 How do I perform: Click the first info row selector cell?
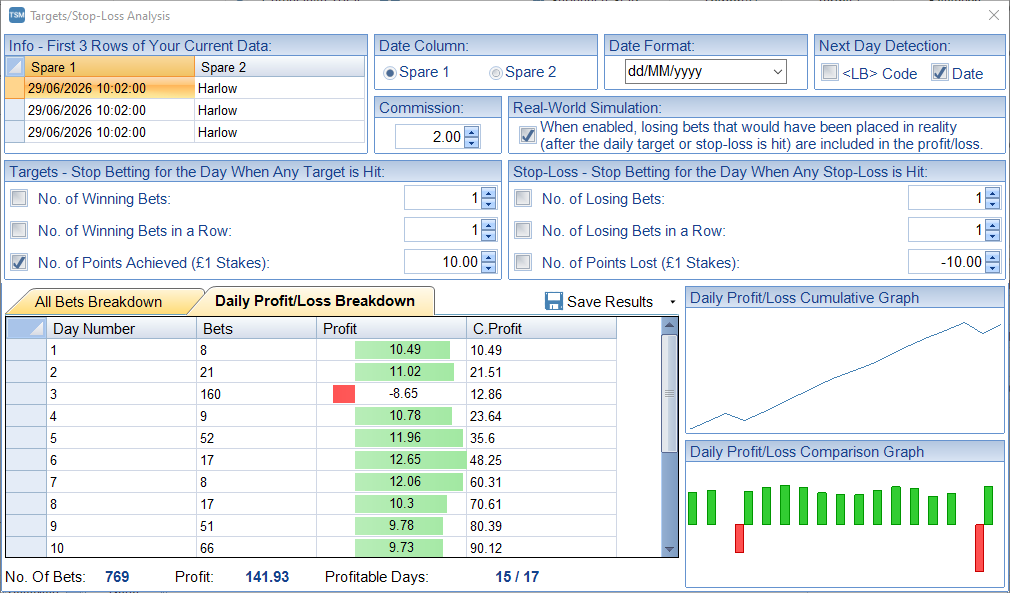[15, 88]
